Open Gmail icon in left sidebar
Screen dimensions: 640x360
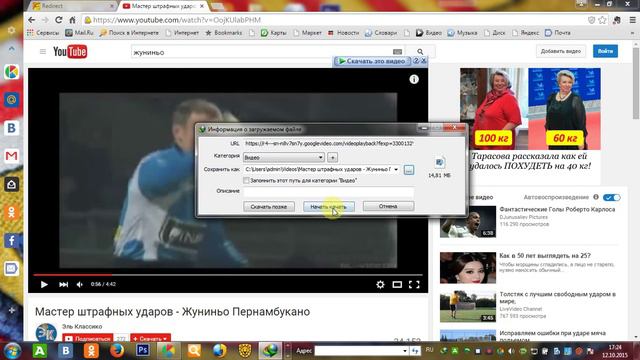pyautogui.click(x=11, y=156)
